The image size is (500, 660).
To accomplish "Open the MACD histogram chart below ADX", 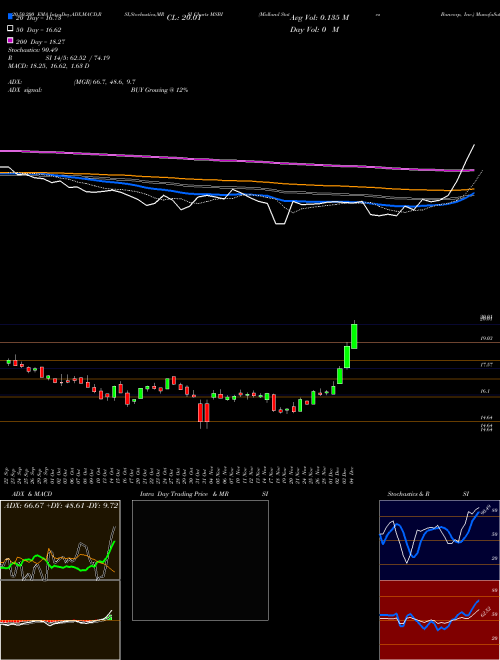I will [x=60, y=620].
